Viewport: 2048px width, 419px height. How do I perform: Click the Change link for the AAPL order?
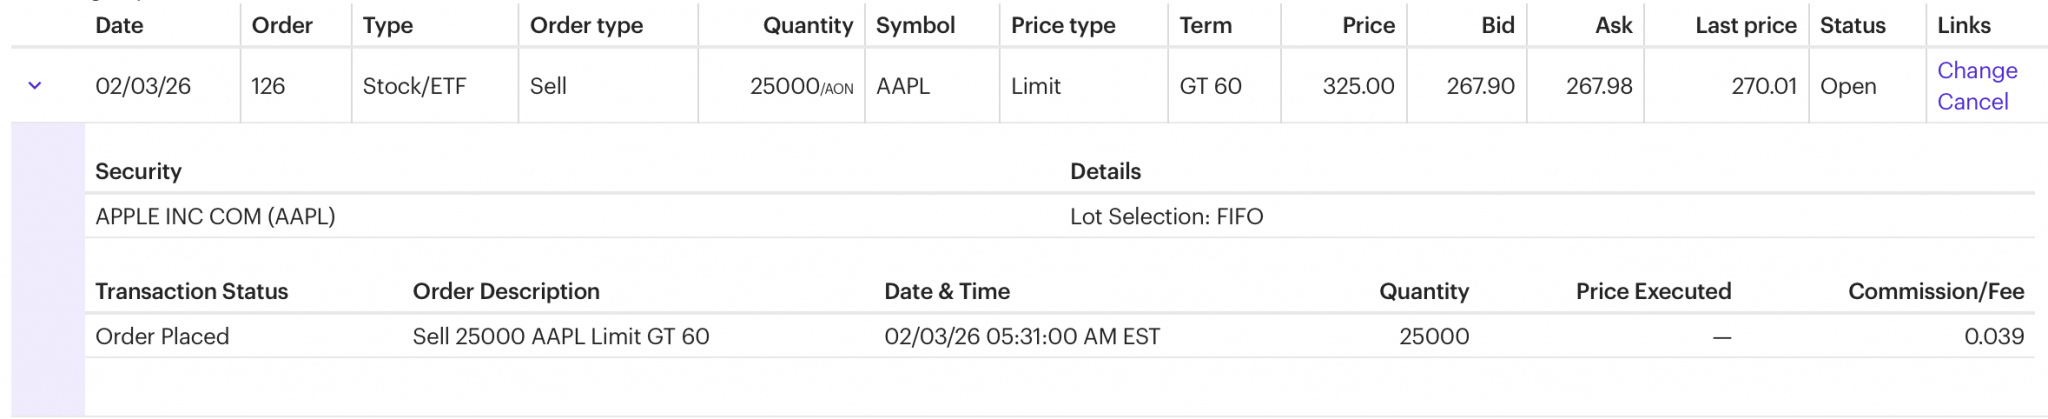point(1976,71)
